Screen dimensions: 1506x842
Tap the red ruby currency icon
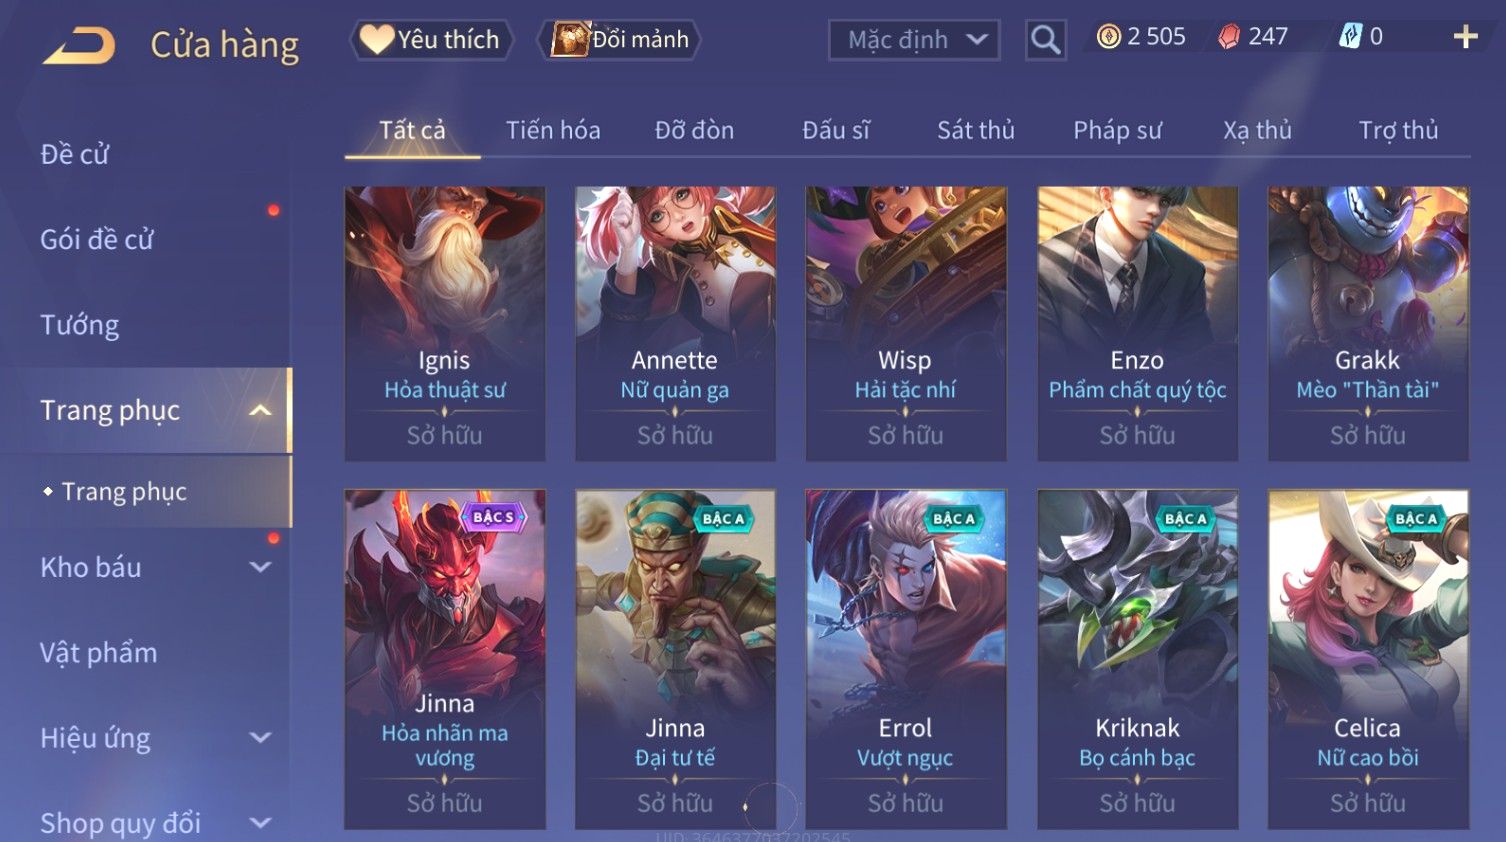pos(1229,37)
